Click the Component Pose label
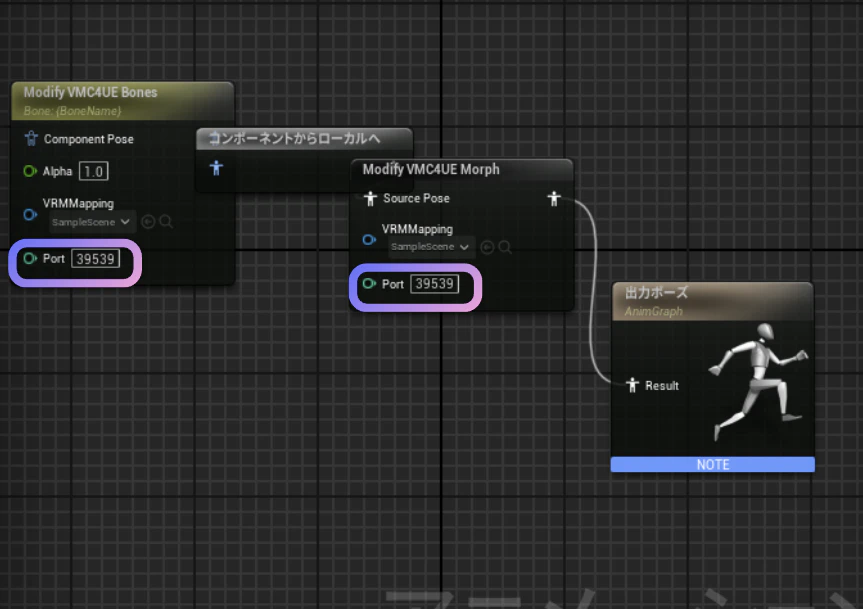The image size is (863, 609). 89,139
